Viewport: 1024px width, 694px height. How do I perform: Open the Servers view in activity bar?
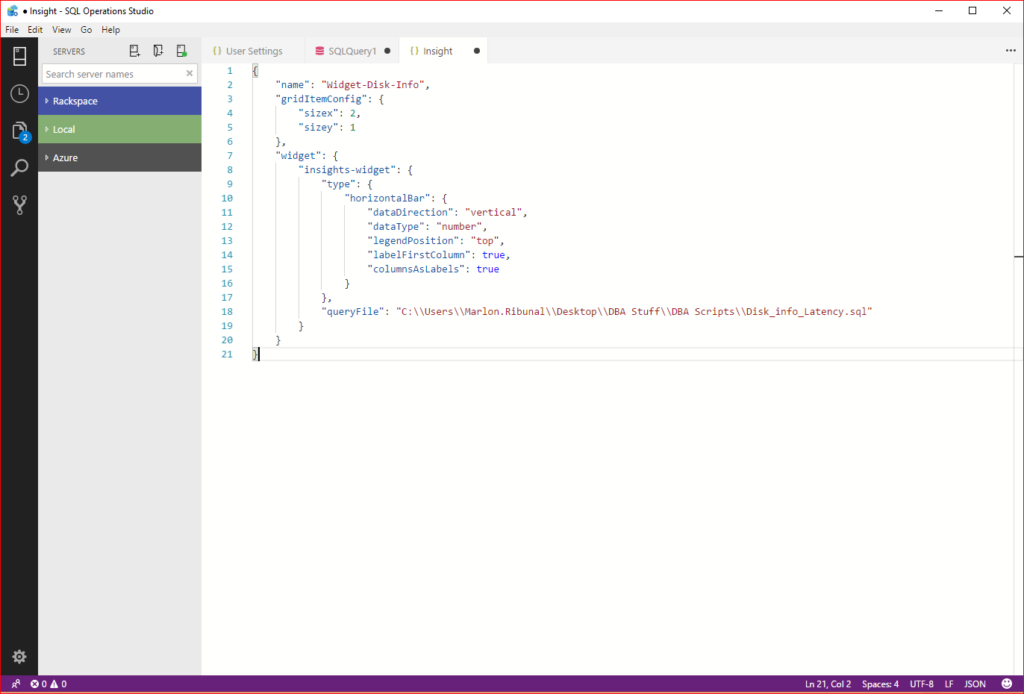pyautogui.click(x=19, y=56)
